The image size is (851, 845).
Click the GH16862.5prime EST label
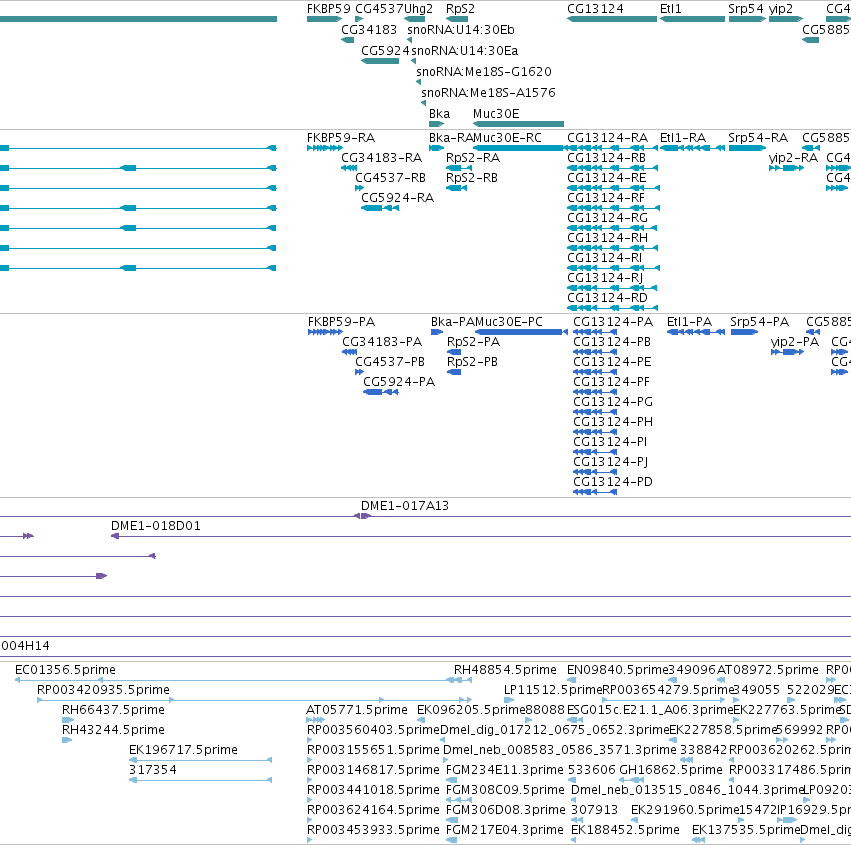coord(671,770)
